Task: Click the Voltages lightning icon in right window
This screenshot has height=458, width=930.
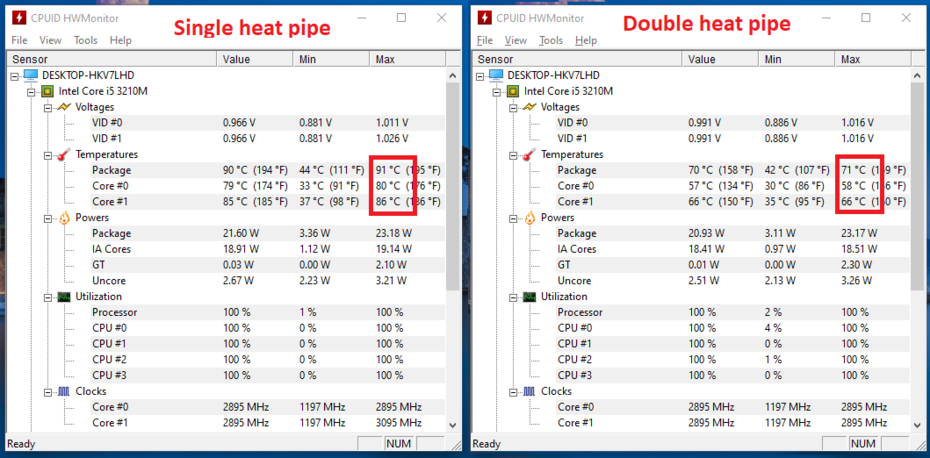Action: pos(529,107)
